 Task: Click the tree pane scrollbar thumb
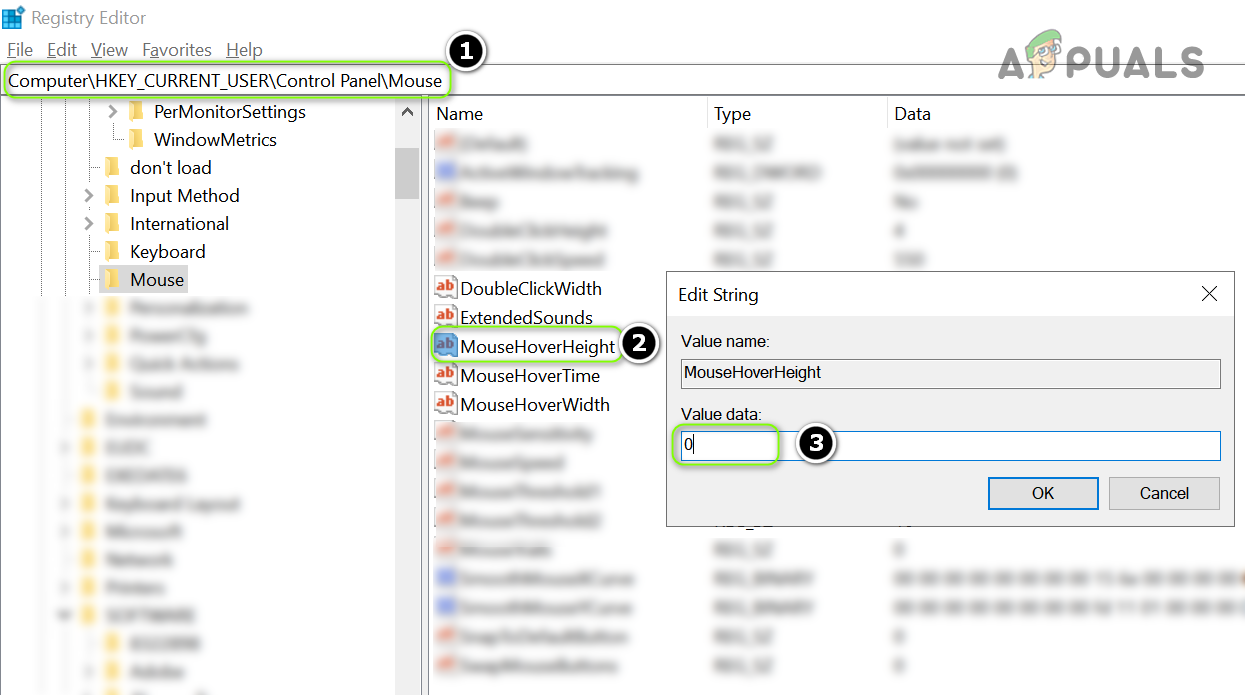click(407, 173)
